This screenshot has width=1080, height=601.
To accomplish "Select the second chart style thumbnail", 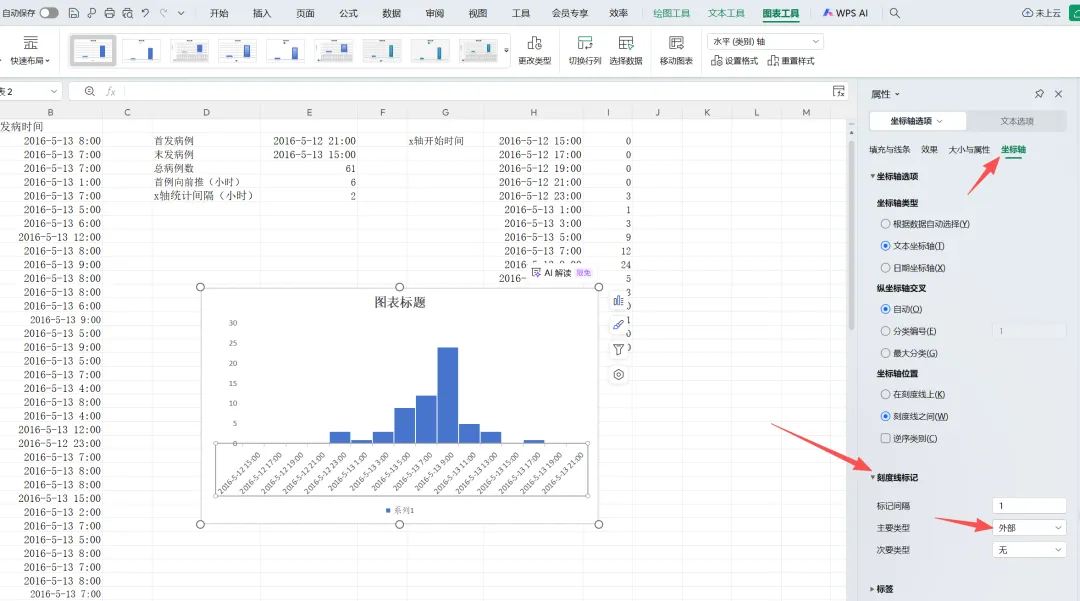I will (141, 51).
